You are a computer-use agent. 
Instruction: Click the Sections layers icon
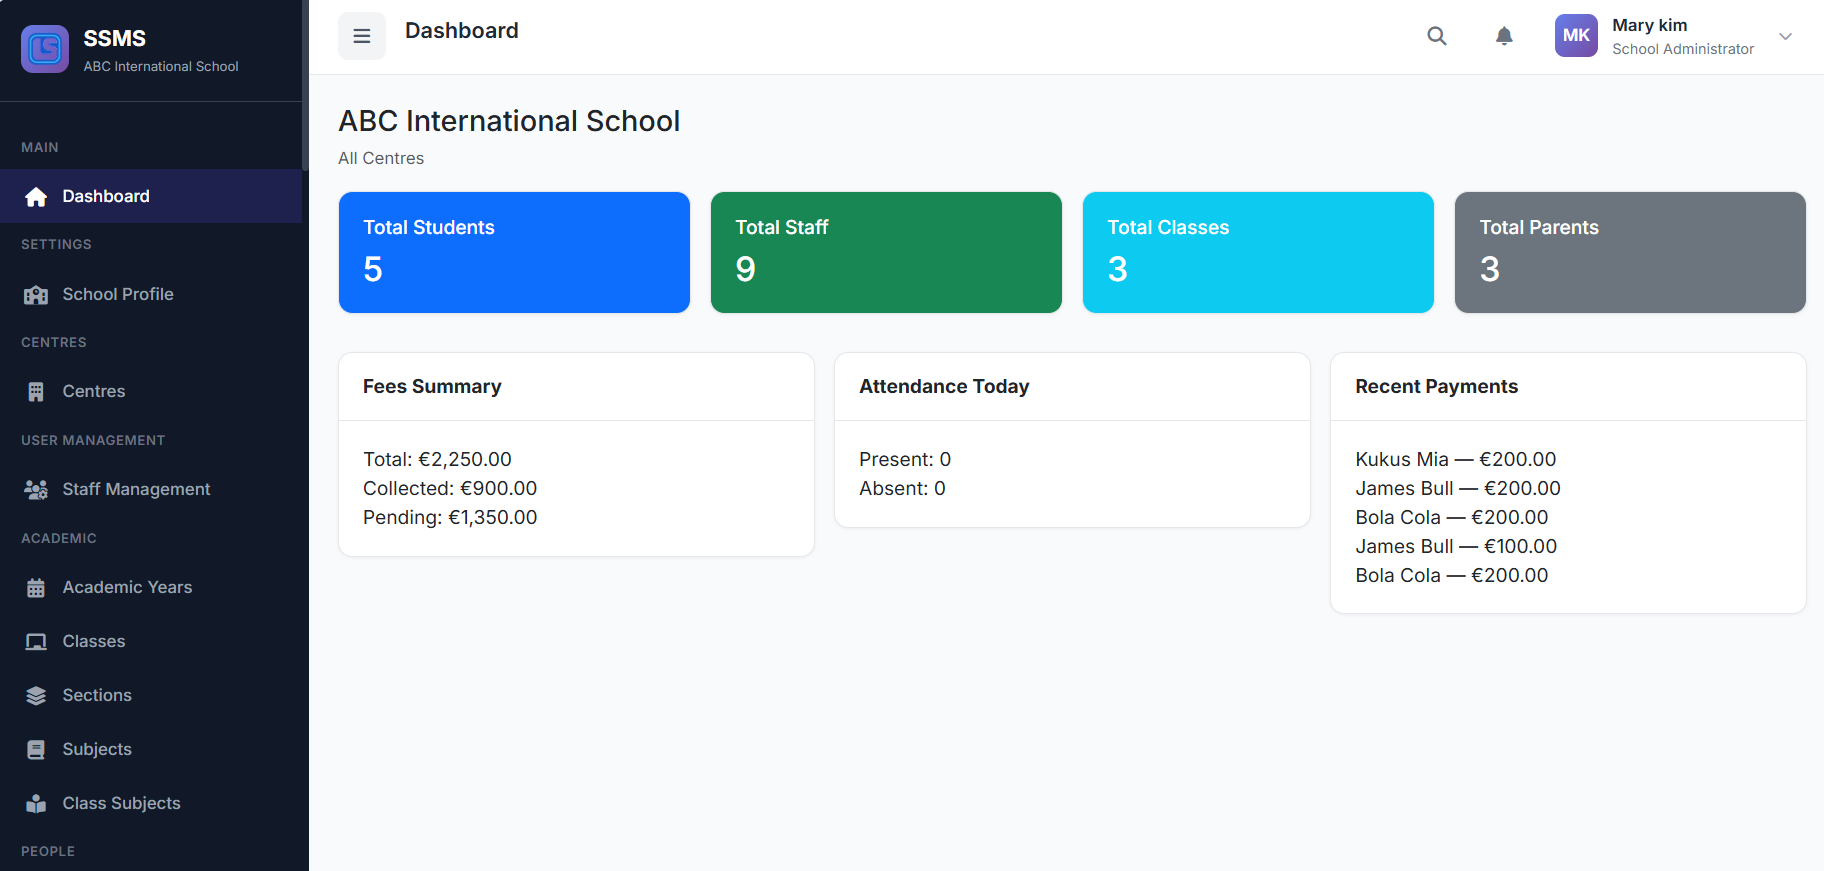(x=36, y=696)
